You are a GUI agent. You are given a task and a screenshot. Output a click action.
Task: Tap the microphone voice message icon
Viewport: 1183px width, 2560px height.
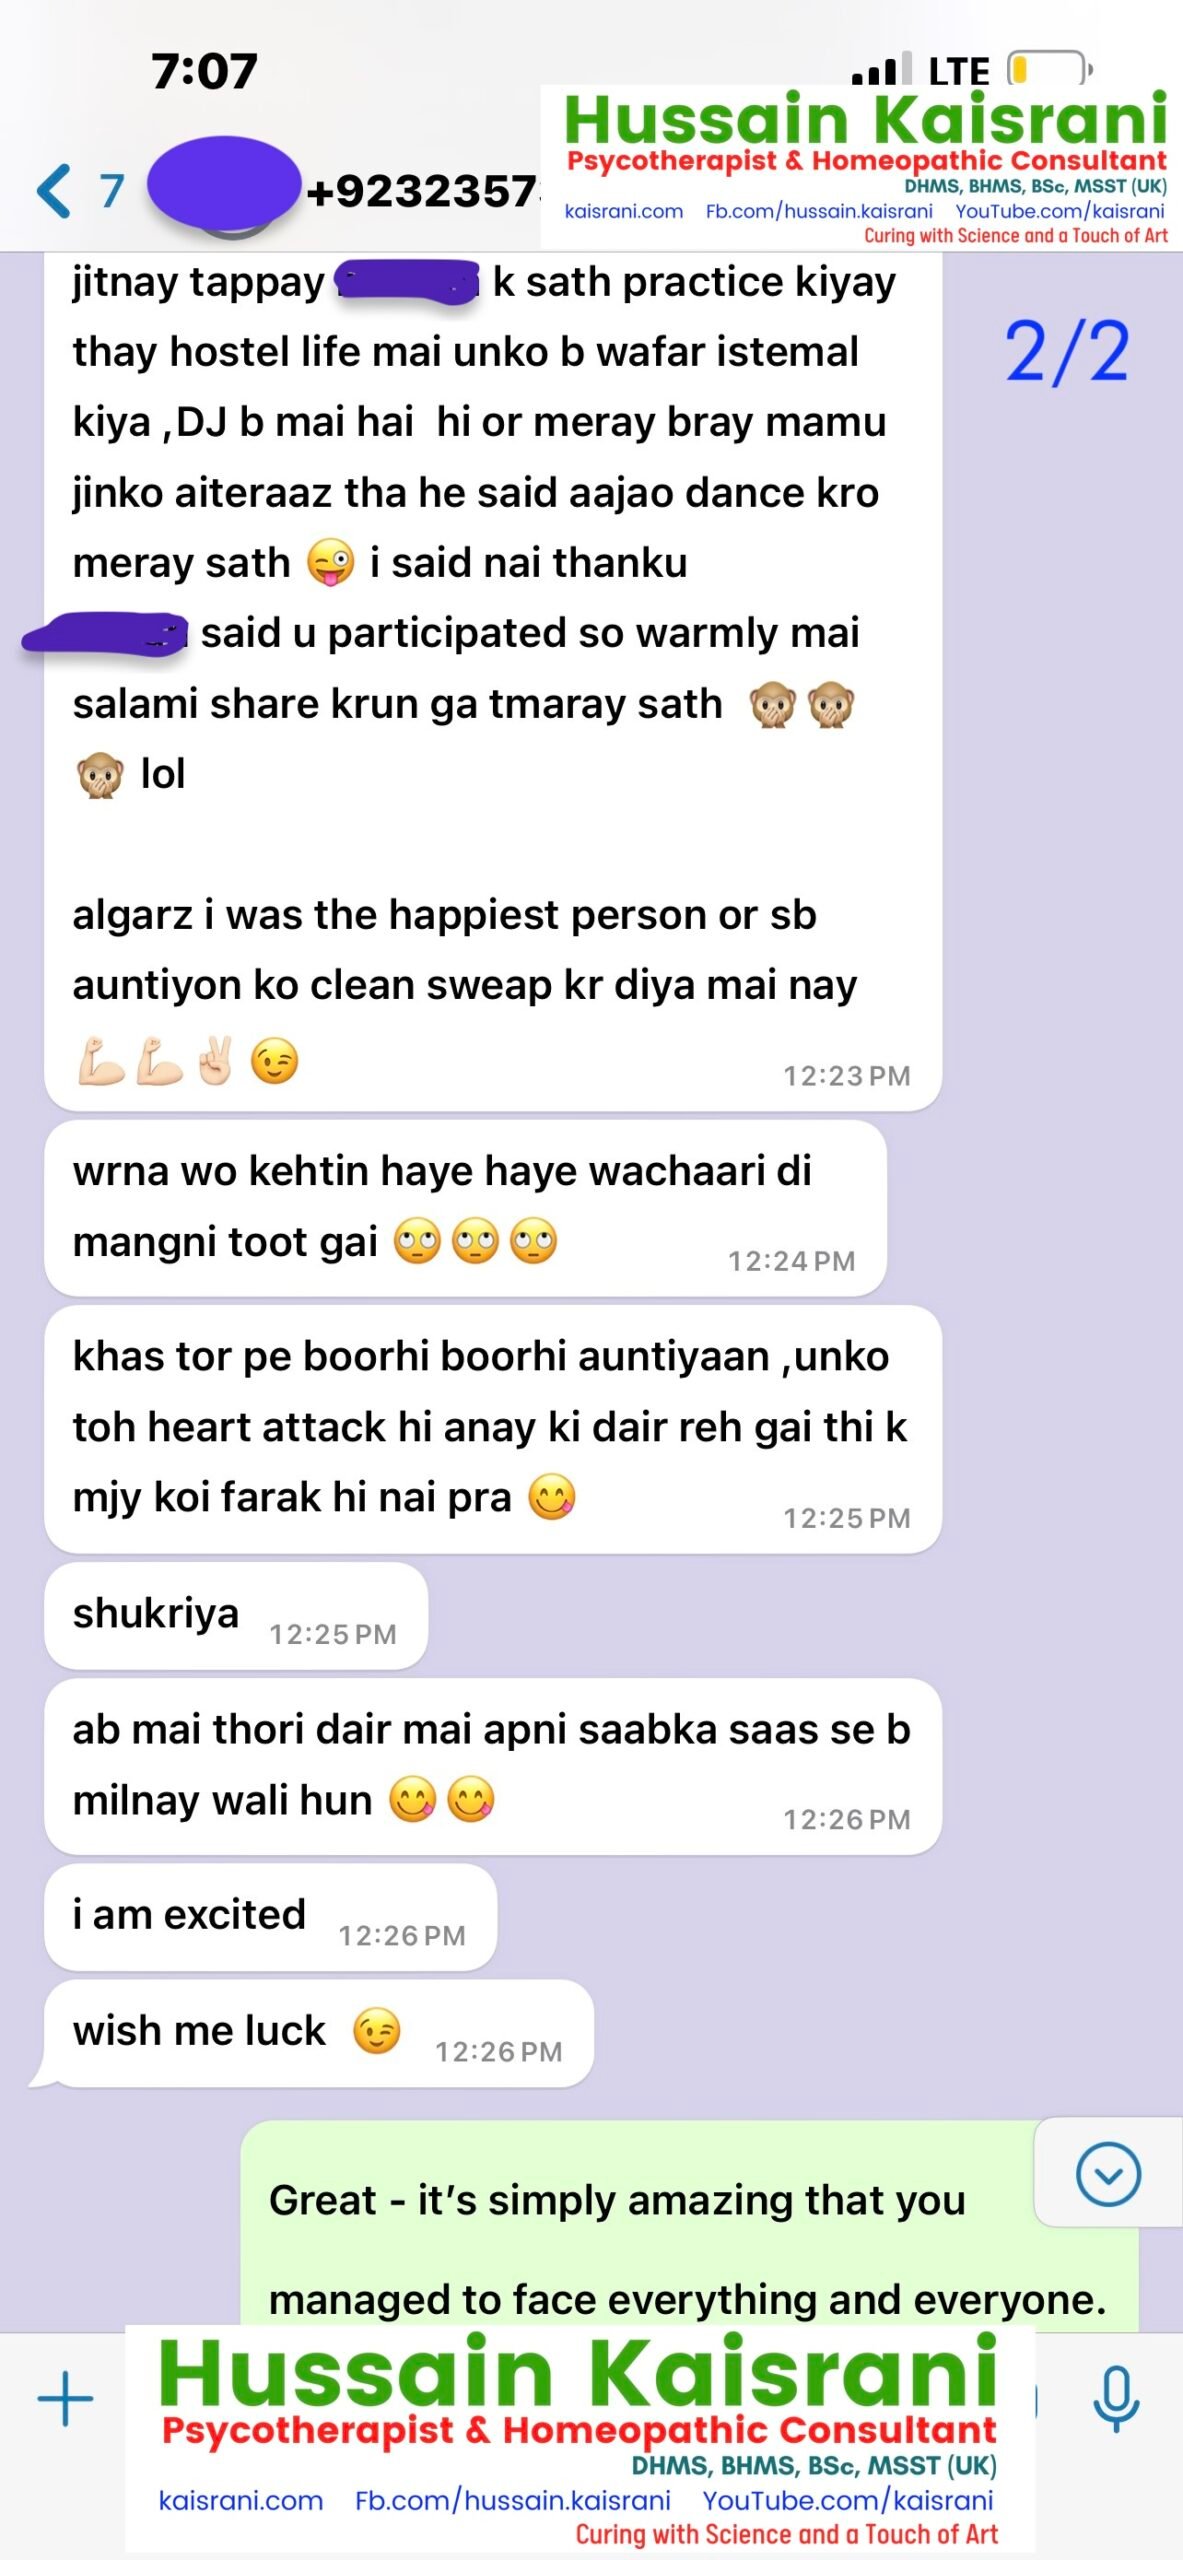click(x=1117, y=2399)
